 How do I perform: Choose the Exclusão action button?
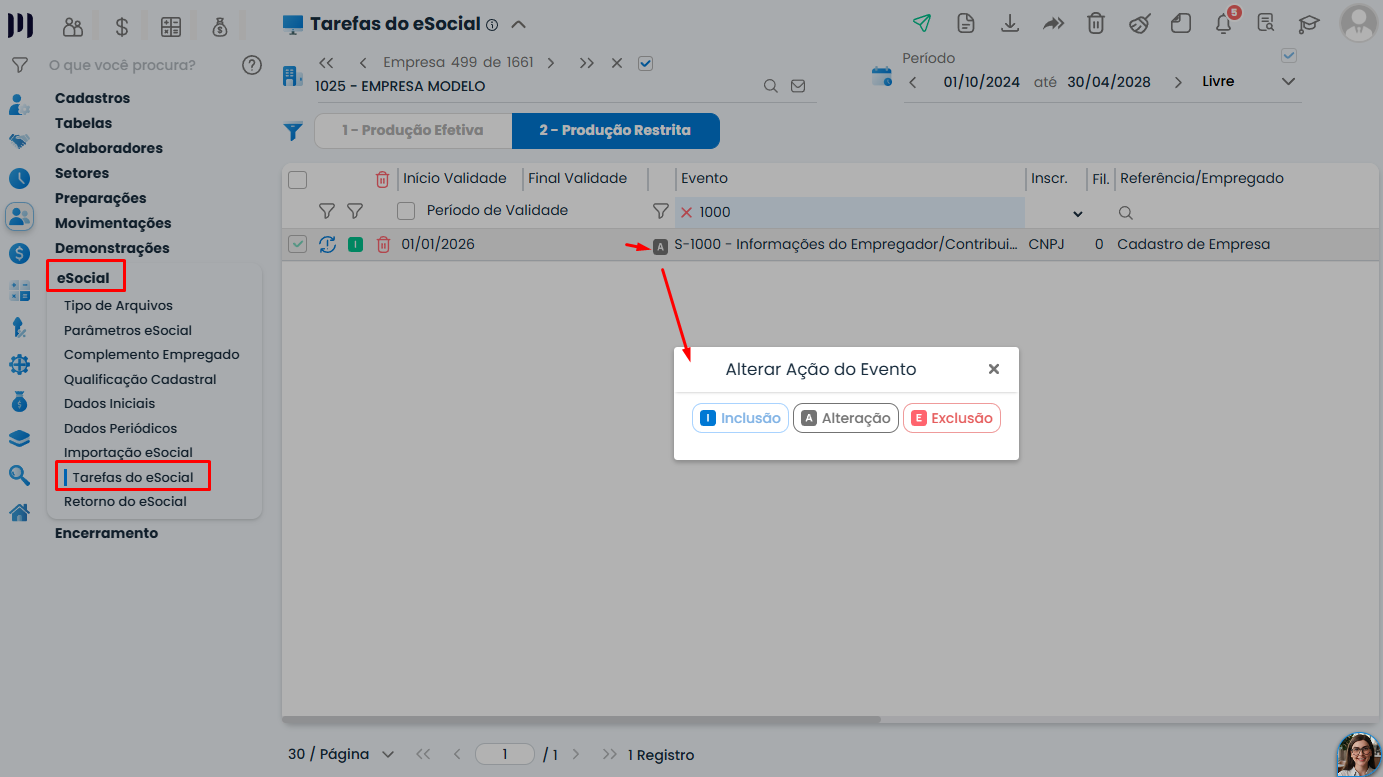[952, 418]
